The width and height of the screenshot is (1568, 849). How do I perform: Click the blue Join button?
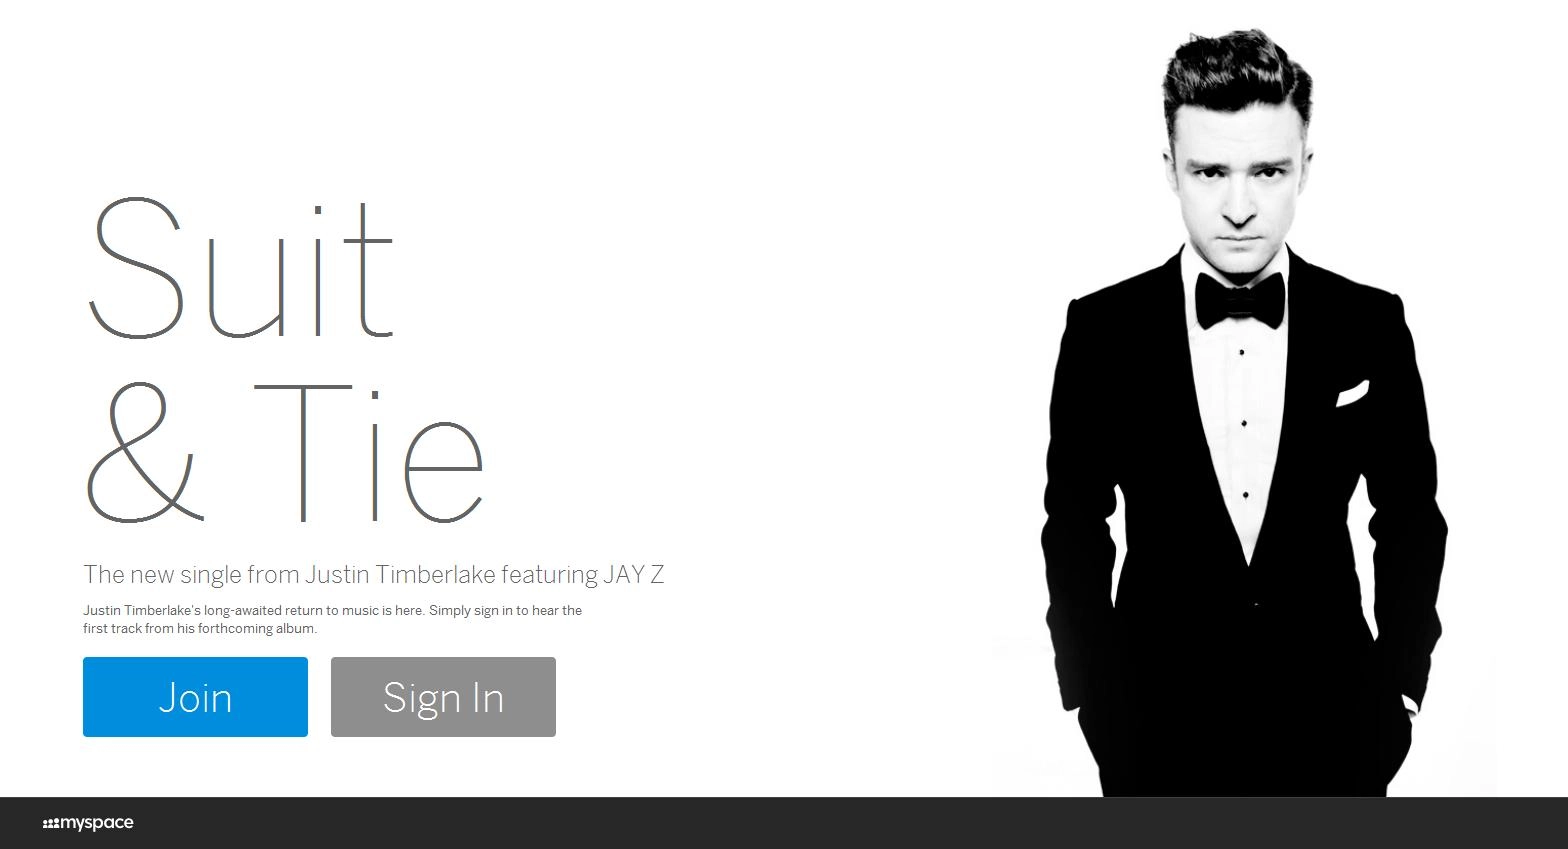pos(195,697)
